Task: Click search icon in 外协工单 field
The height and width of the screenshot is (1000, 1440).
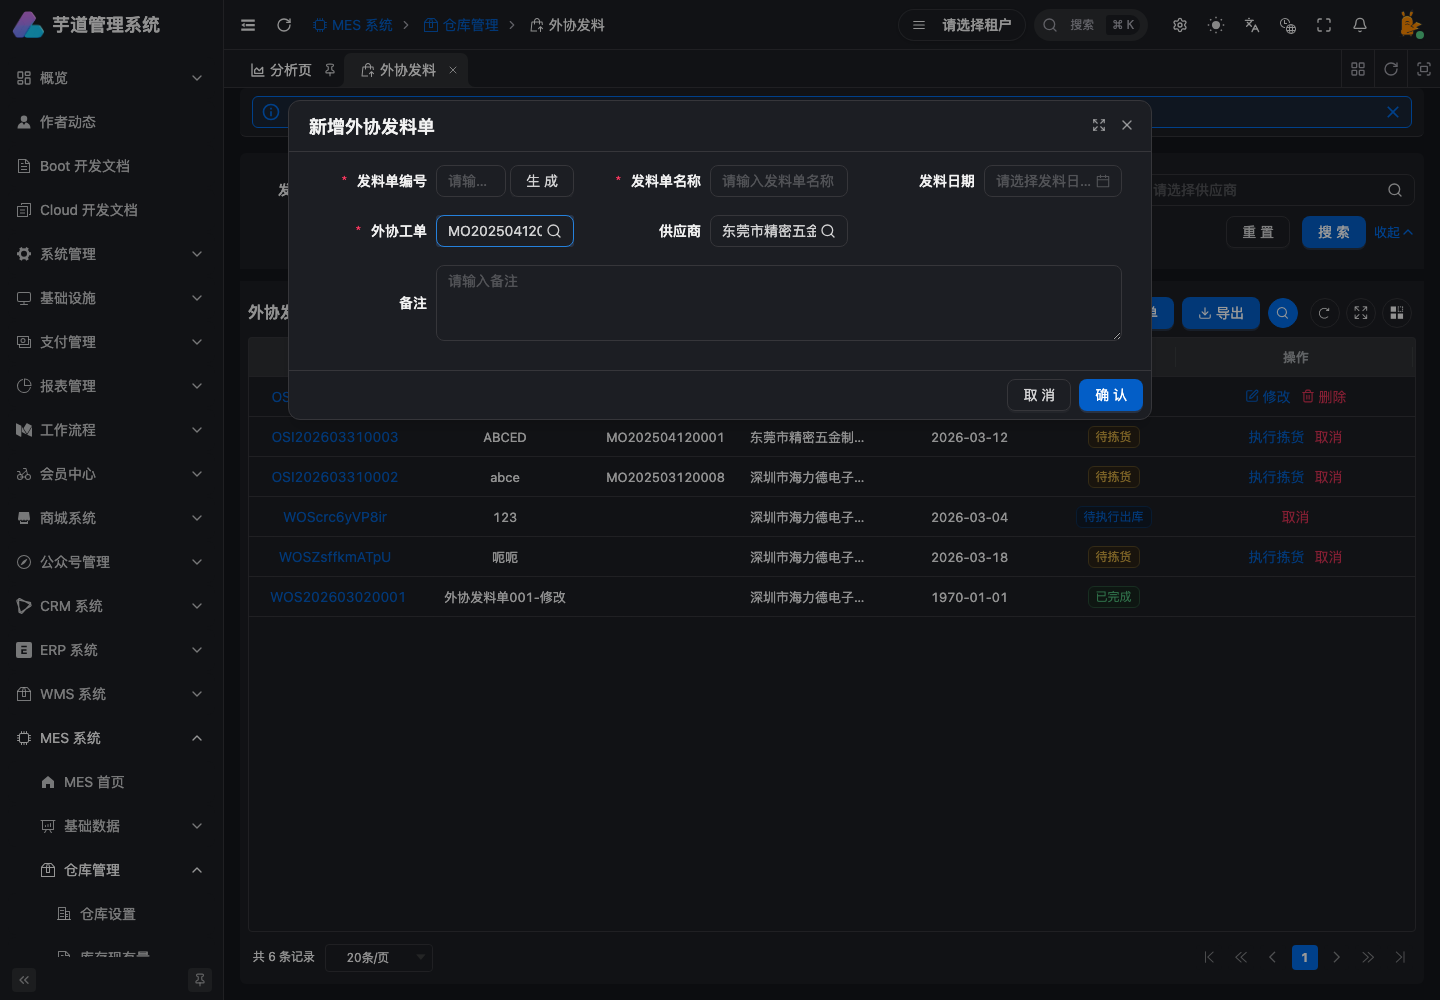Action: click(x=554, y=231)
